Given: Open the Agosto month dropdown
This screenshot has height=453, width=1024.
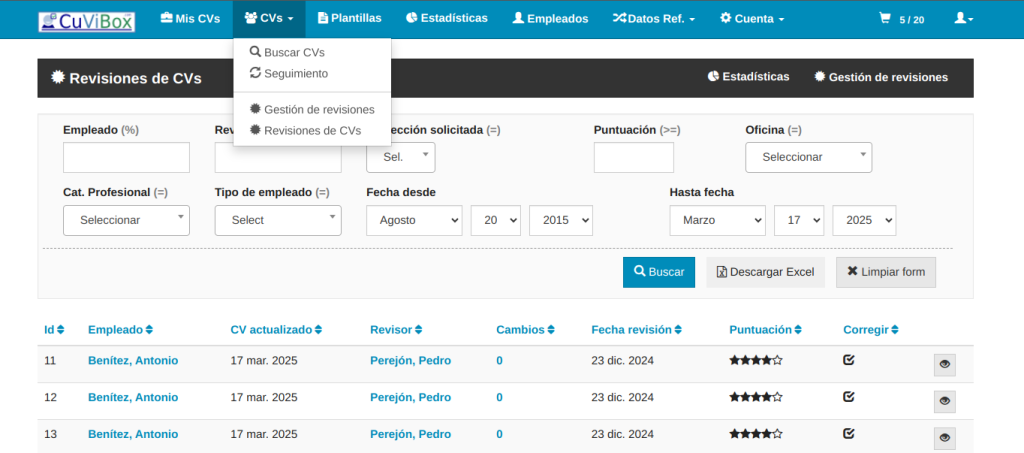Looking at the screenshot, I should (414, 220).
